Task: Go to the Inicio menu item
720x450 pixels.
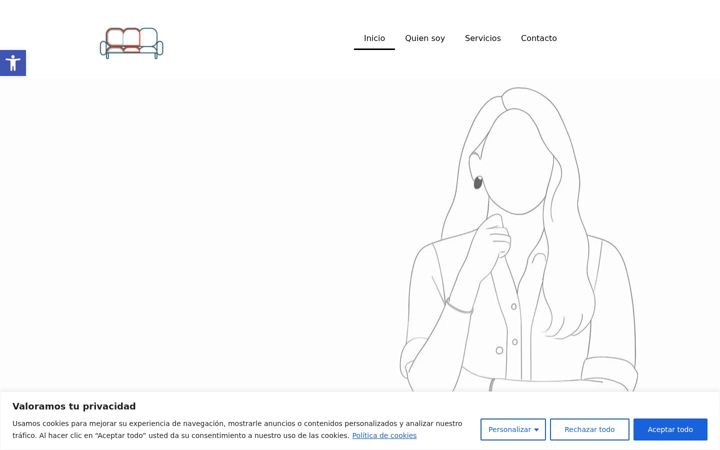Action: tap(374, 38)
